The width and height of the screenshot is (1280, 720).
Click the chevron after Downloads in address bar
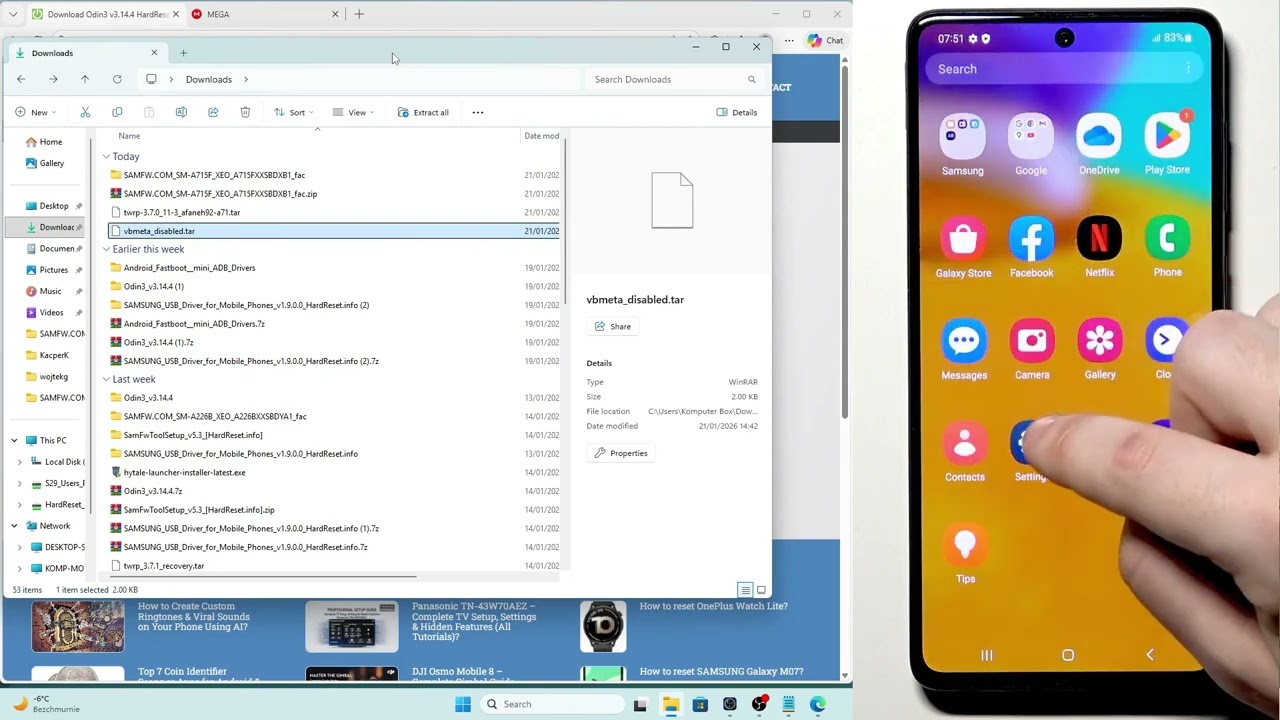click(x=245, y=79)
